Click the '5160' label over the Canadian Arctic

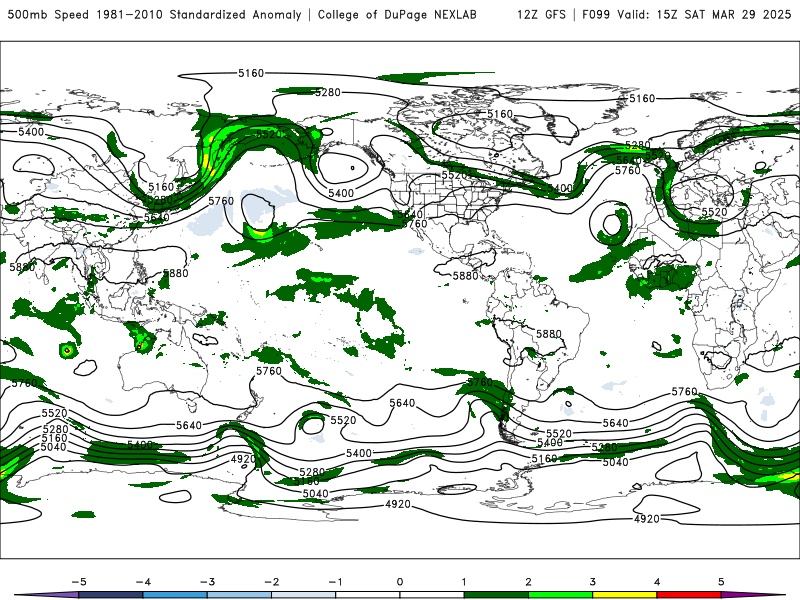tap(500, 114)
